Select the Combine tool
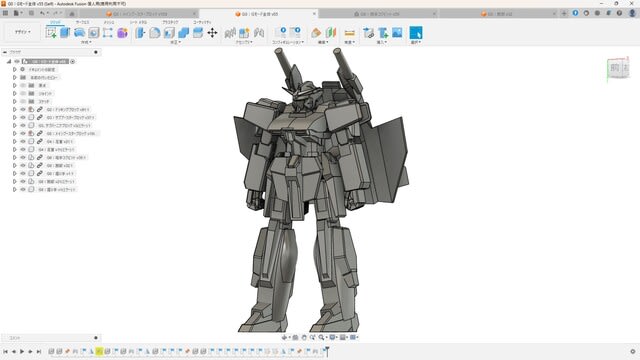Screen dimensions: 640x360 pos(184,33)
